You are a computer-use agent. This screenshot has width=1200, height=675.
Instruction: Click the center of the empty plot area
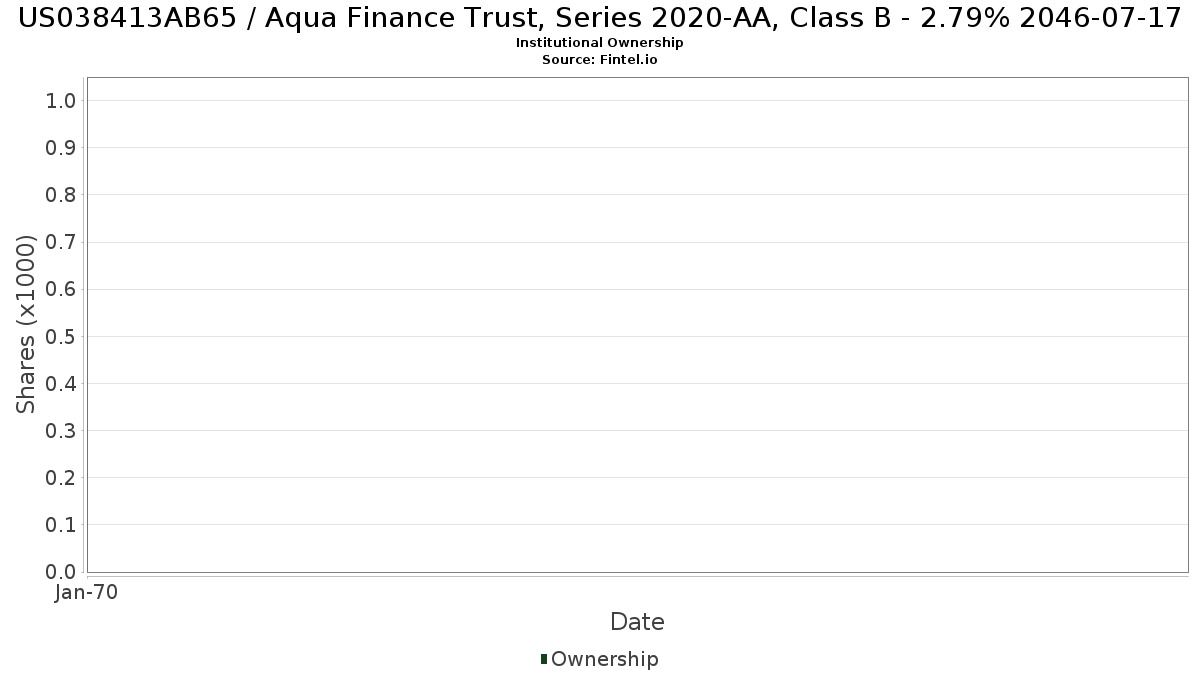coord(637,325)
